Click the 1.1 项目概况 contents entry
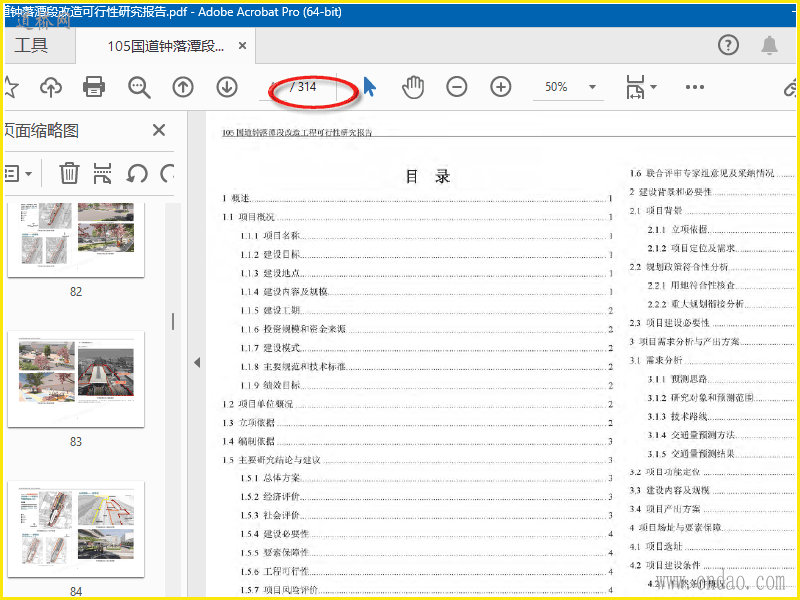This screenshot has height=600, width=800. point(417,217)
